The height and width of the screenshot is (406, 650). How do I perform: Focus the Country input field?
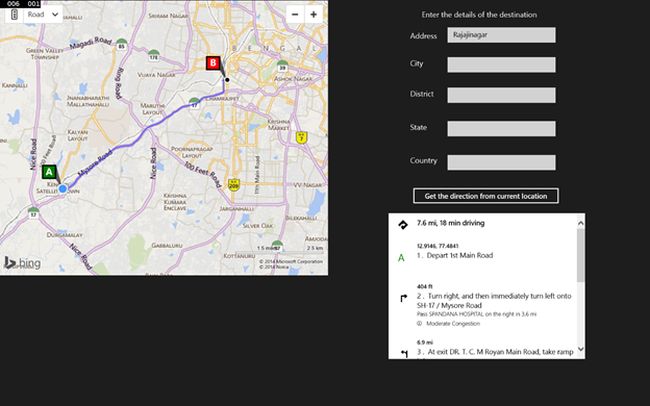(501, 162)
